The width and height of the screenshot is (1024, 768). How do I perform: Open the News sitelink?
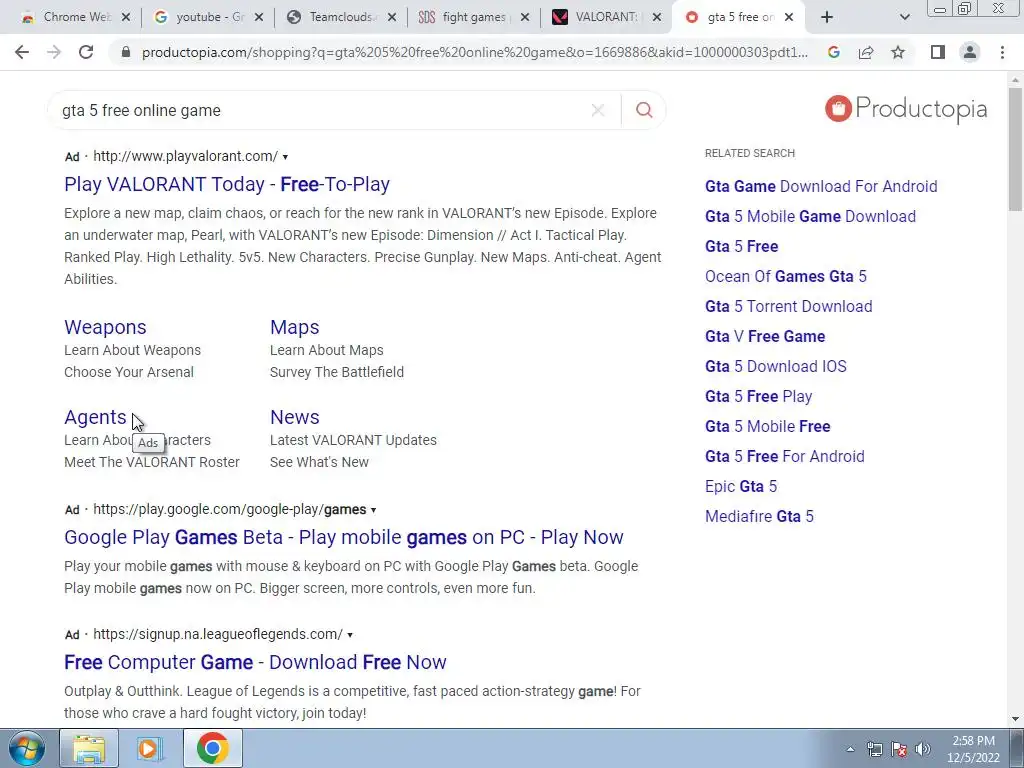click(295, 417)
